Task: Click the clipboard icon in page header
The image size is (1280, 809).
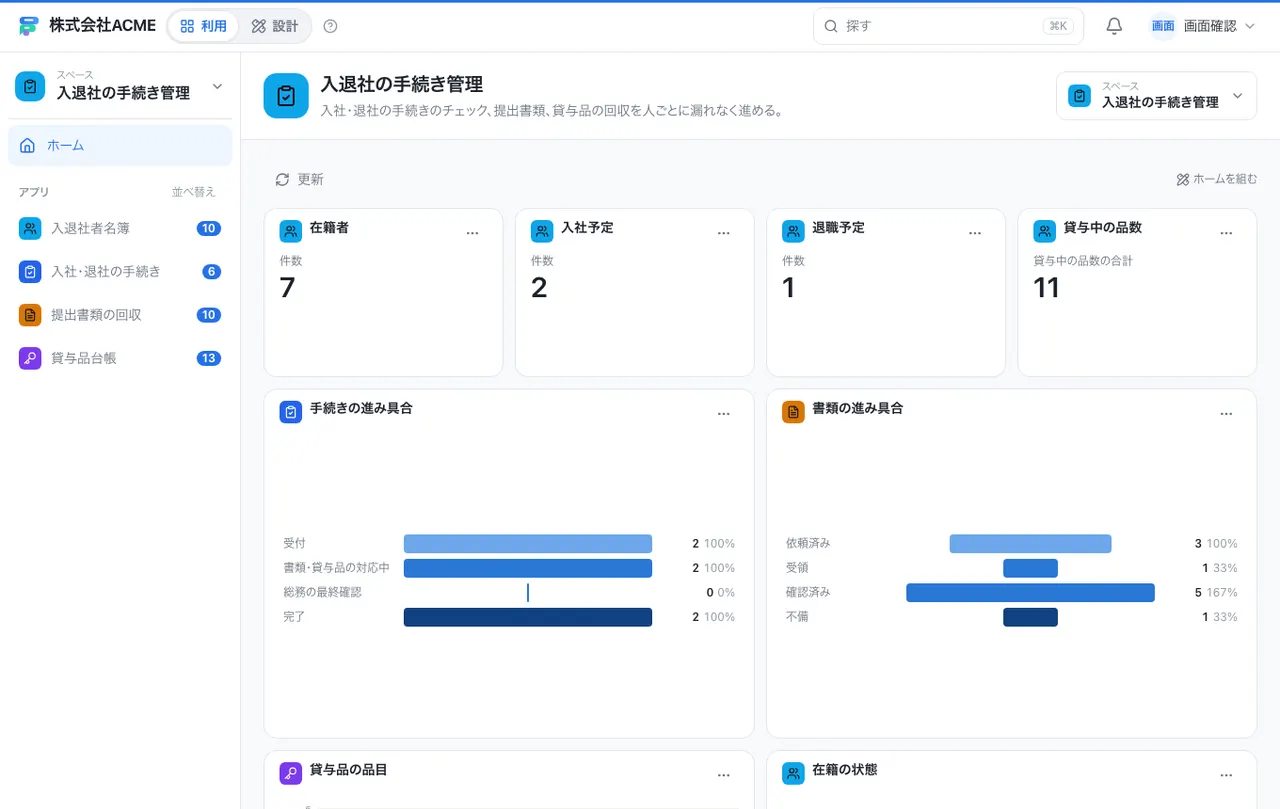Action: (x=286, y=96)
